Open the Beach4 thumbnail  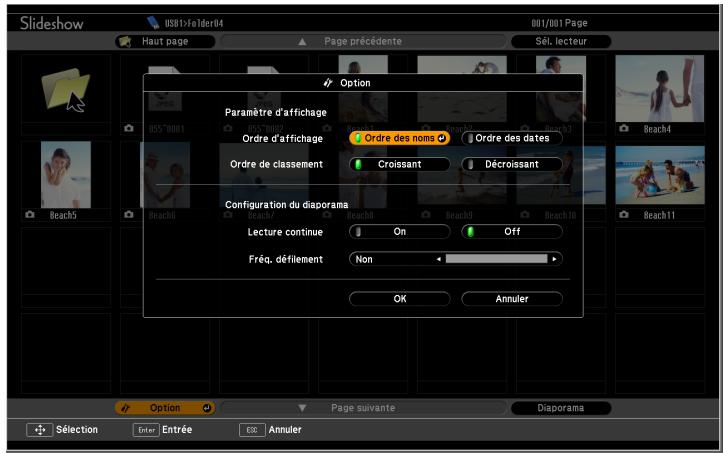659,88
